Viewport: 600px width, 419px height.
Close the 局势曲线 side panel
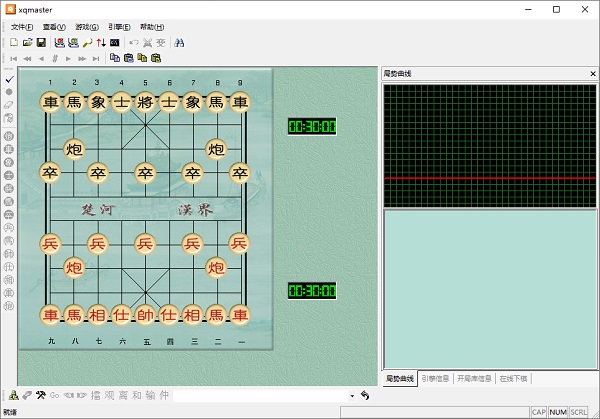(x=593, y=73)
